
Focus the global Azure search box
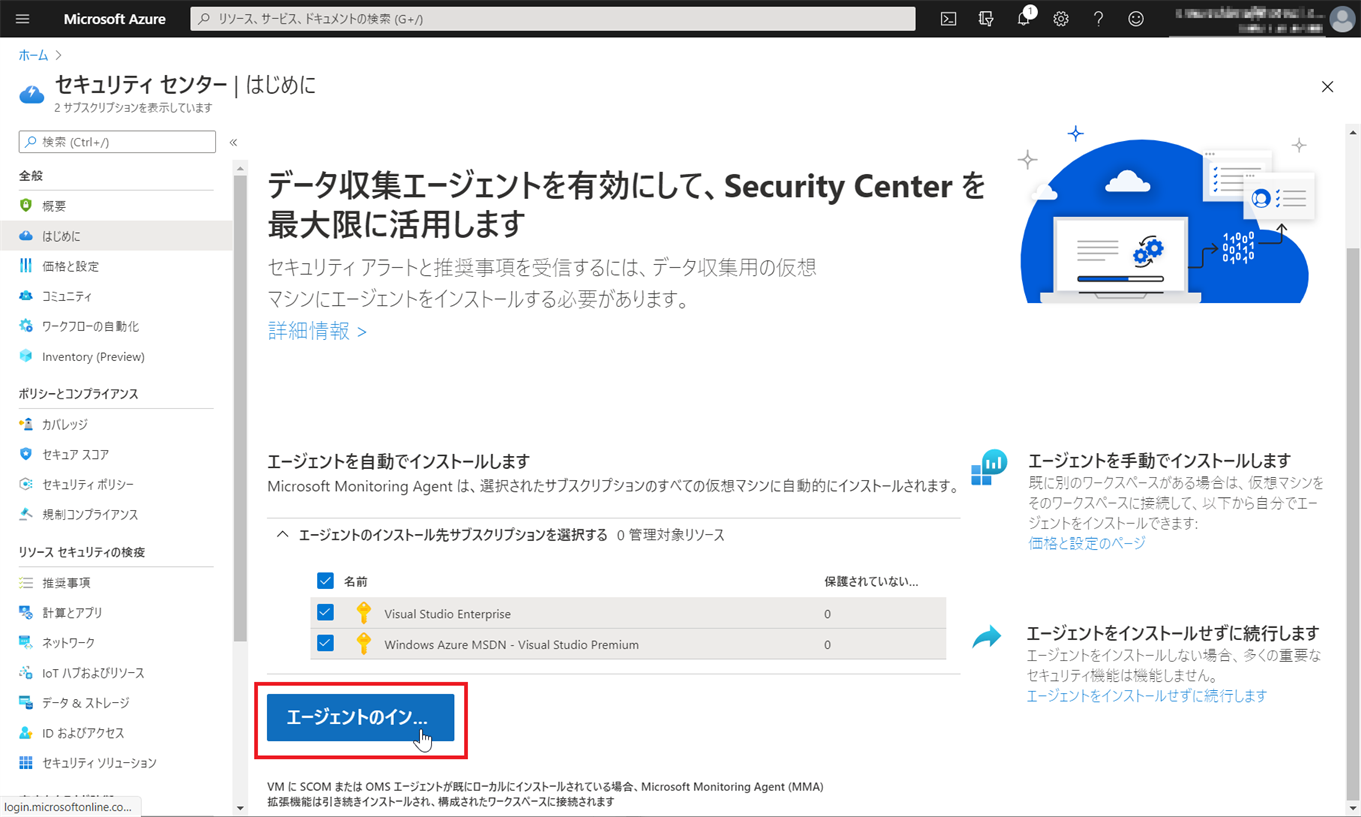(x=553, y=19)
